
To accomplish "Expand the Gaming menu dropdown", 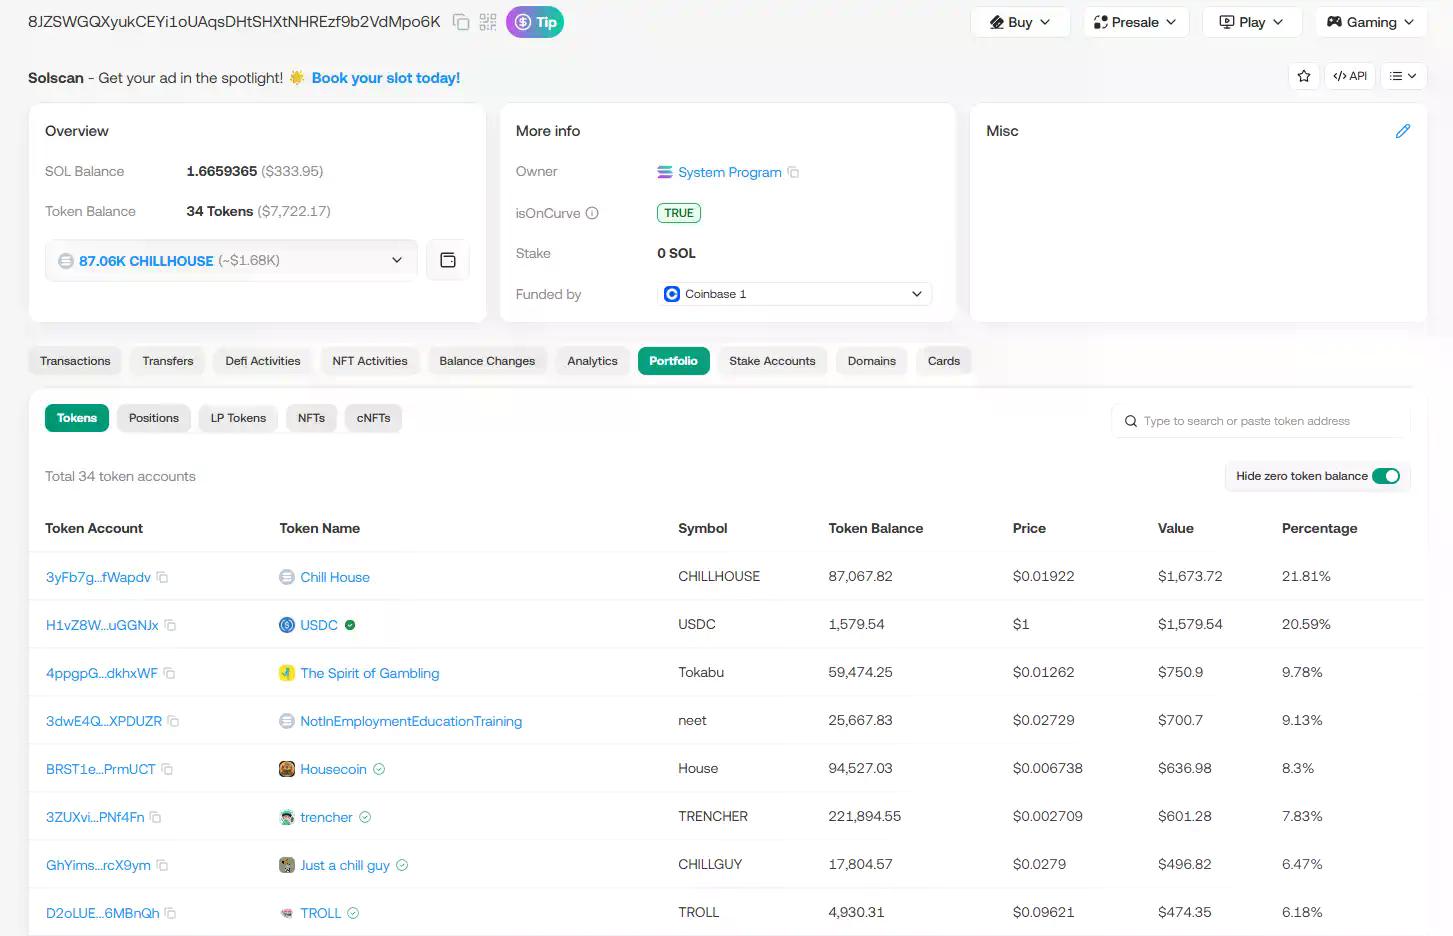I will tap(1370, 22).
